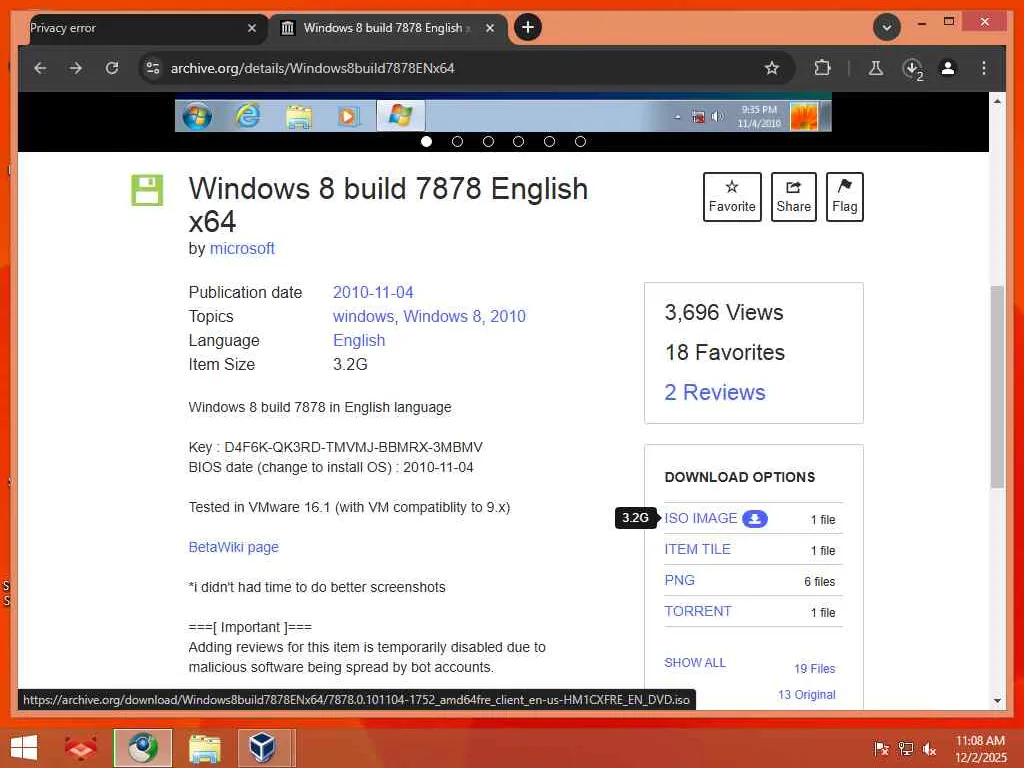Viewport: 1024px width, 768px height.
Task: View site information icon in address bar
Action: (153, 68)
